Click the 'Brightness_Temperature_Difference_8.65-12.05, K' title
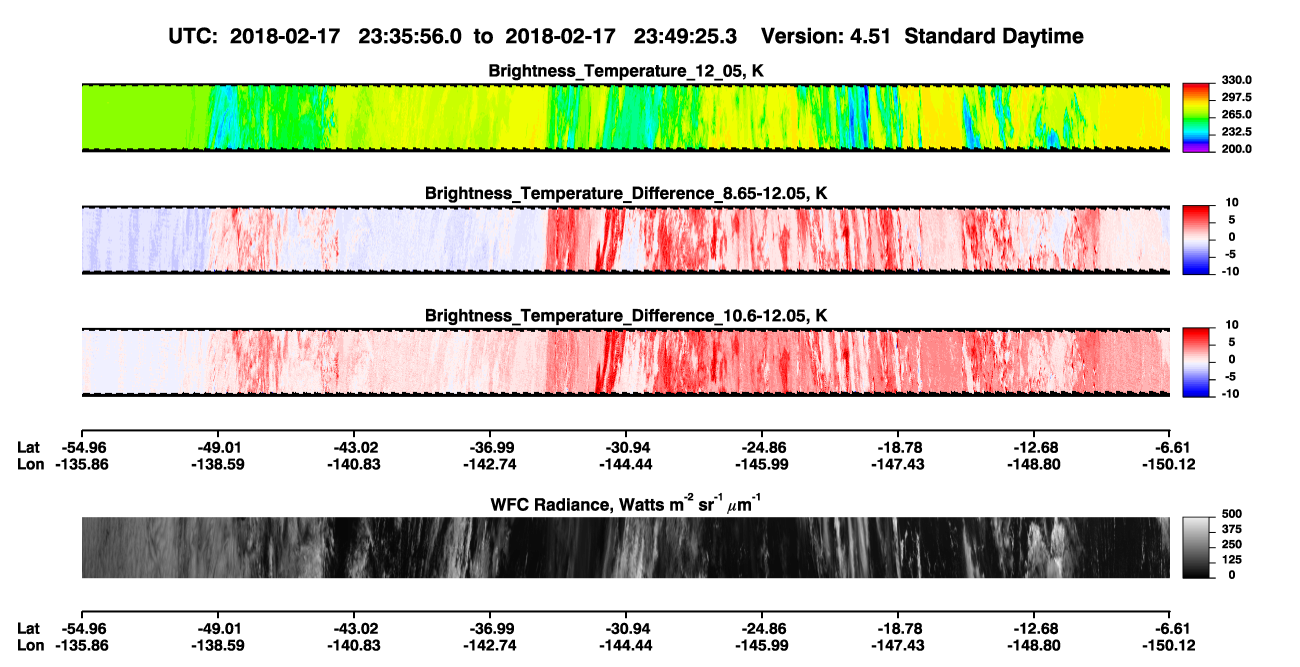 click(626, 193)
